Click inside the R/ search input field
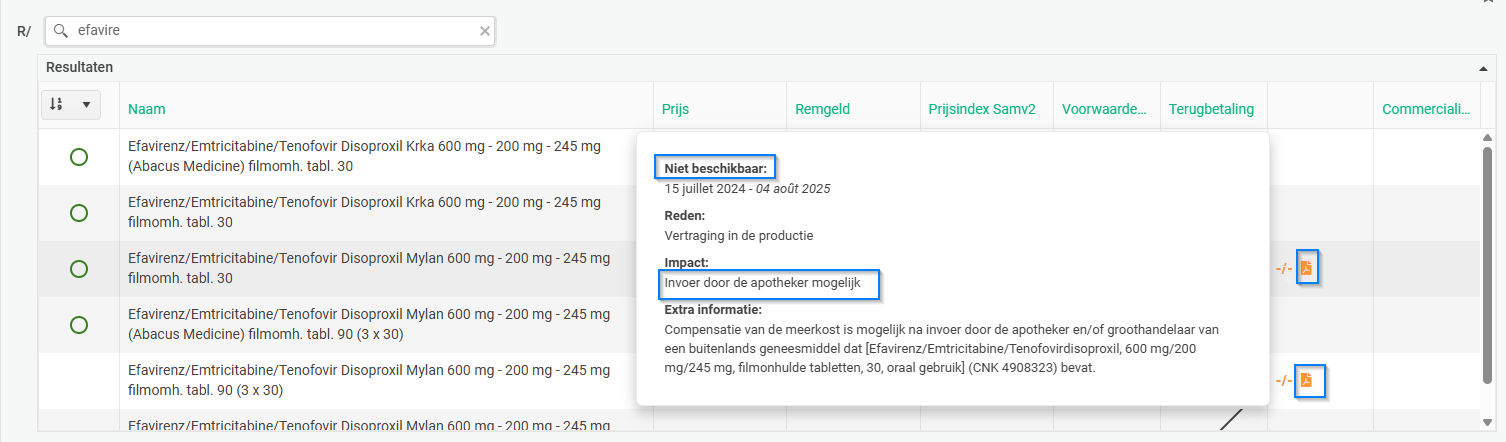 tap(270, 31)
